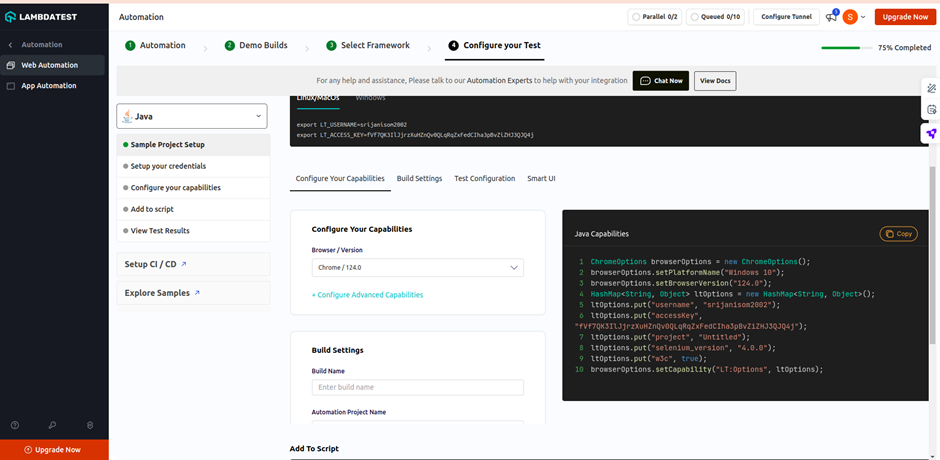940x460 pixels.
Task: Open the App Automation sidebar item
Action: pyautogui.click(x=48, y=86)
